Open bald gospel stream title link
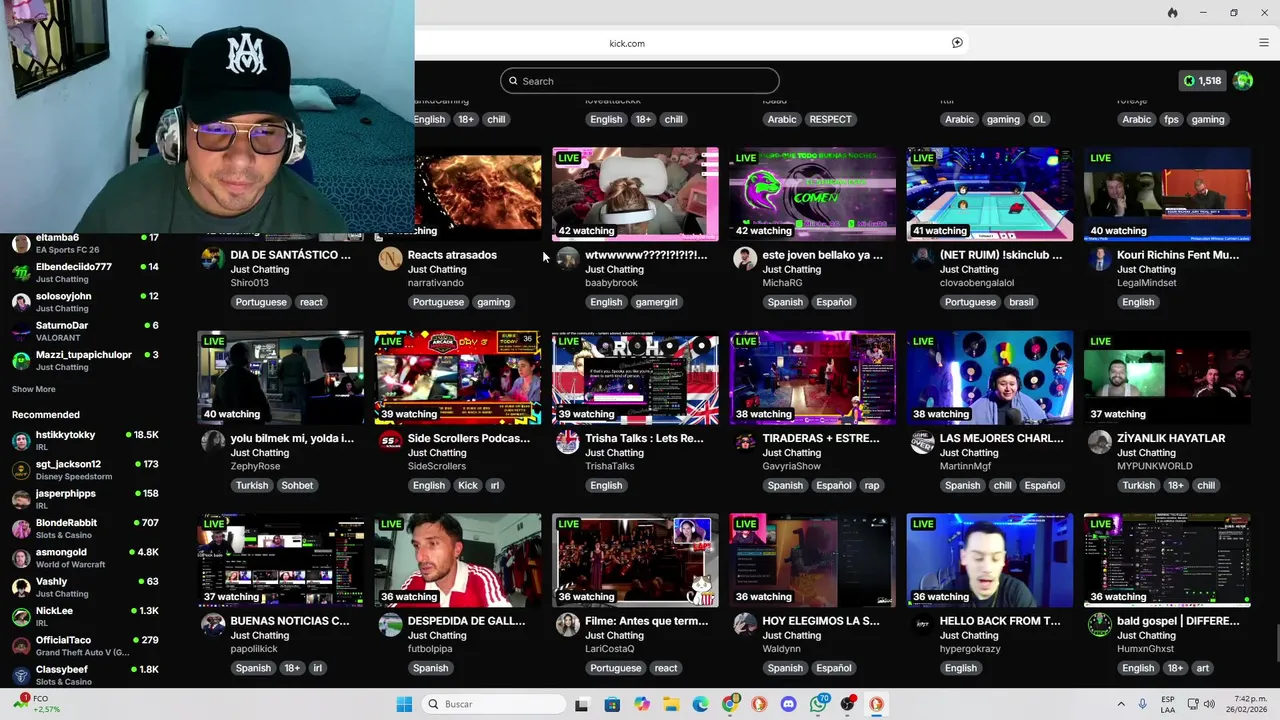 click(x=1178, y=621)
